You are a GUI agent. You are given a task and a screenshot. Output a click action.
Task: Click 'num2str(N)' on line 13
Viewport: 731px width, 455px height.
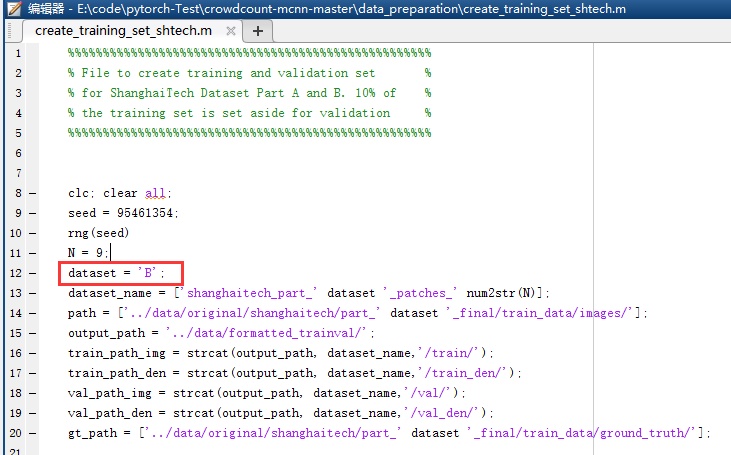501,293
